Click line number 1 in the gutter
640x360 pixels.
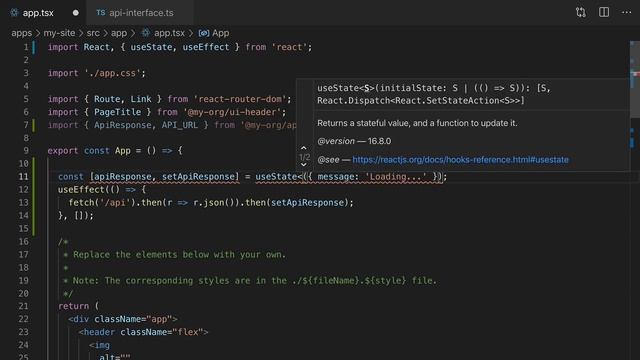pyautogui.click(x=26, y=47)
